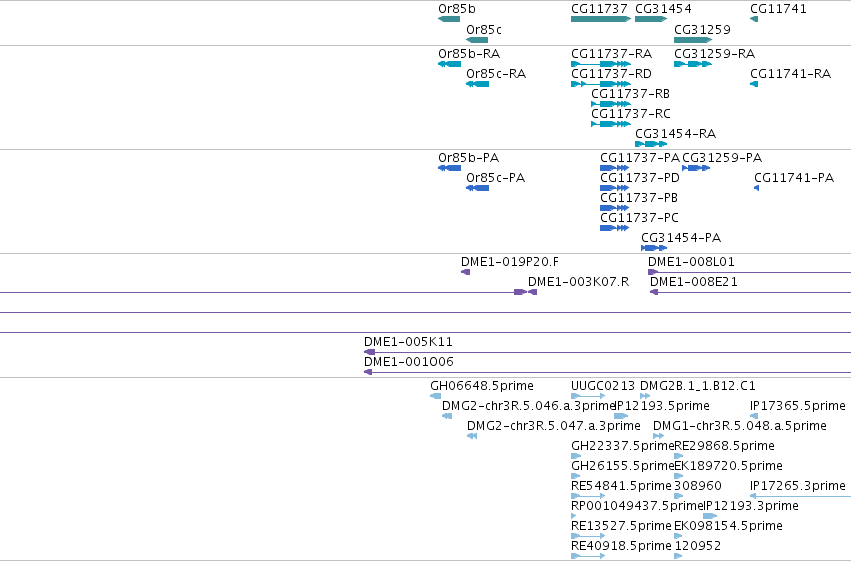Click transcript CG31454-RA

click(675, 134)
